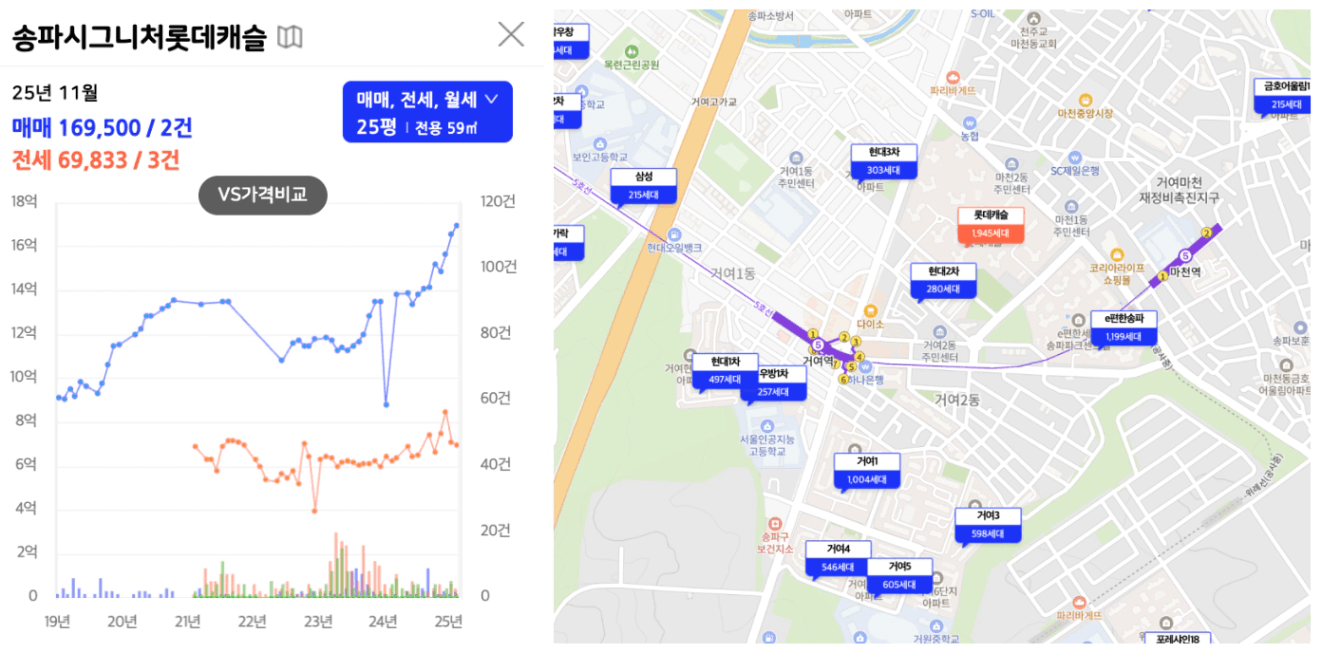This screenshot has width=1322, height=653.
Task: Click the latest blue 매매 price point
Action: (457, 225)
